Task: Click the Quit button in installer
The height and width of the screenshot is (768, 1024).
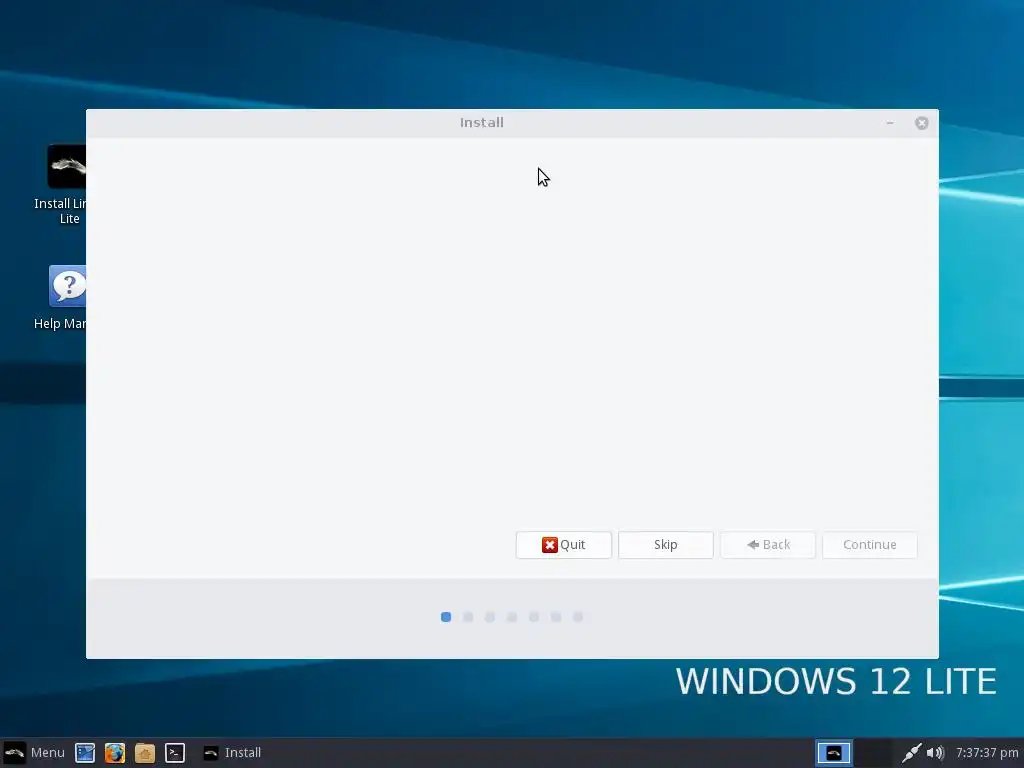Action: 564,545
